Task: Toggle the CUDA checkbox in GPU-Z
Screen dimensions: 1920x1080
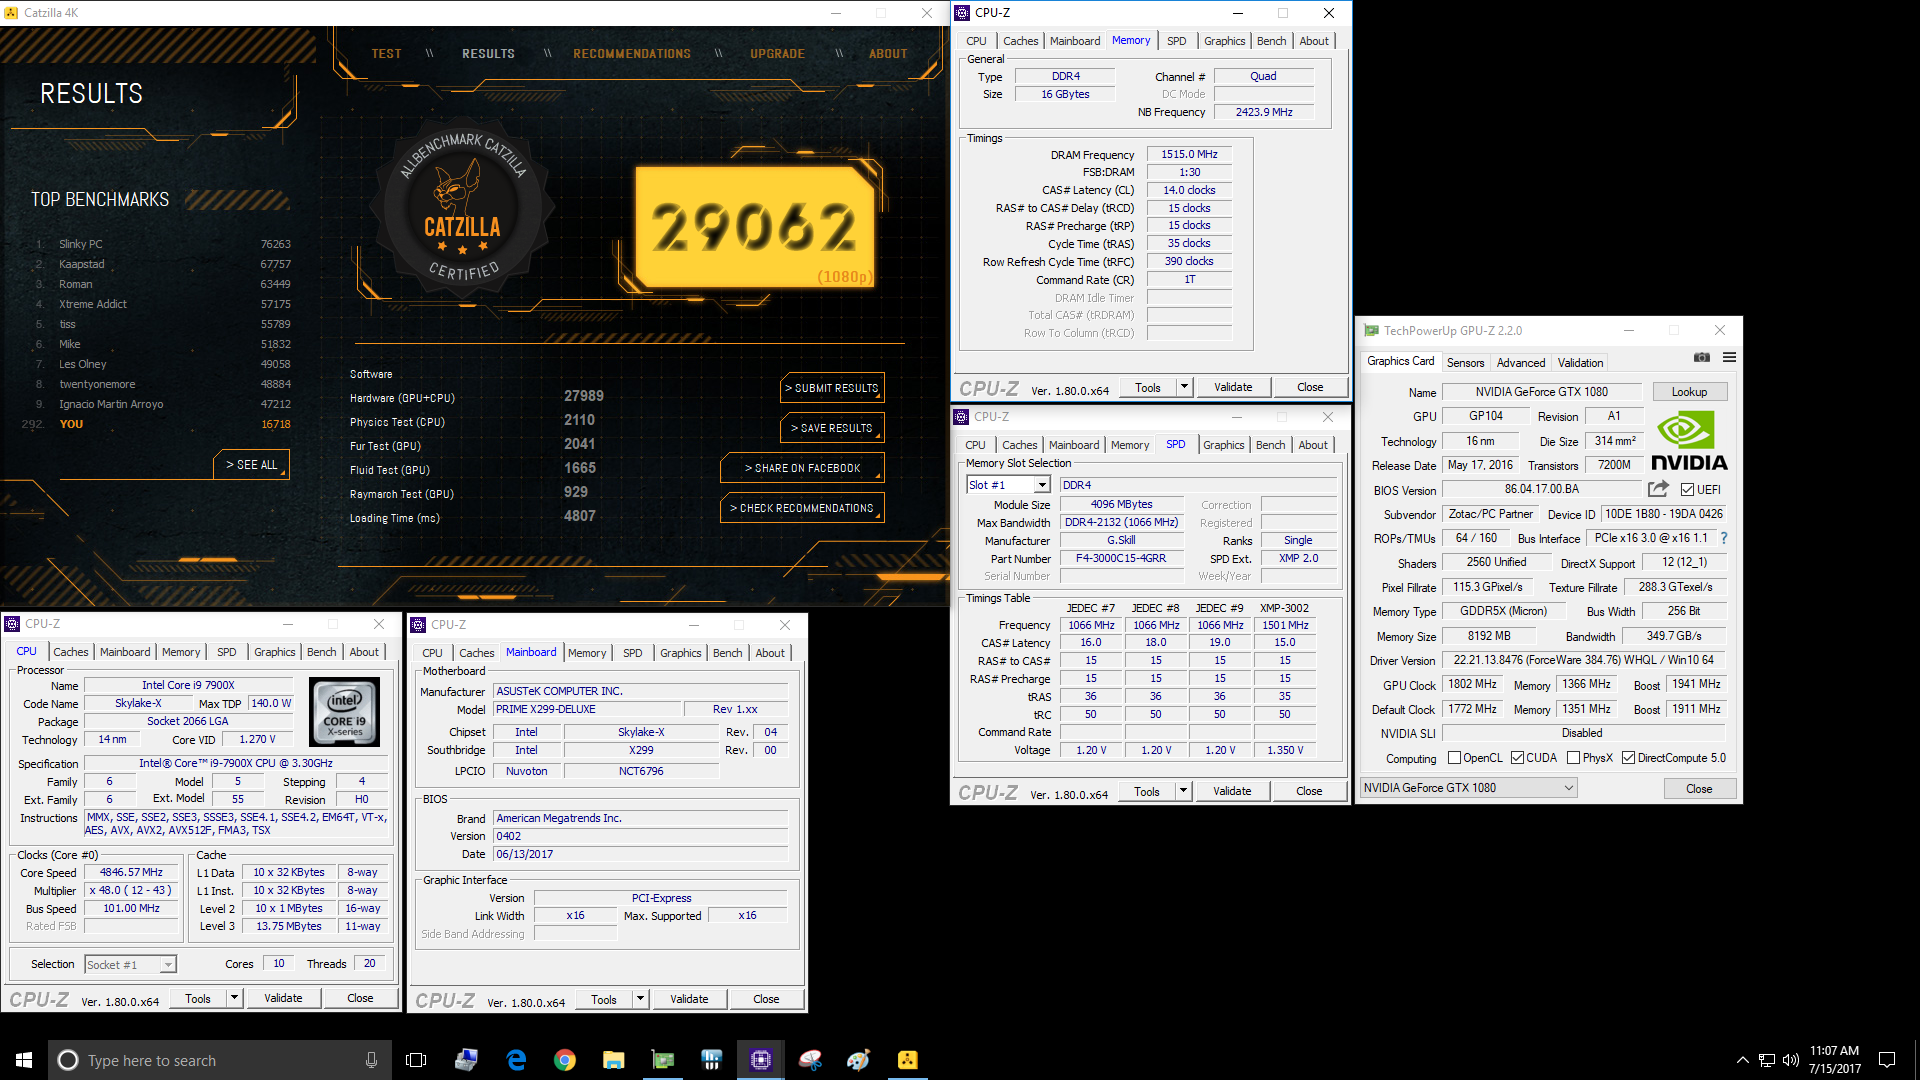Action: 1517,758
